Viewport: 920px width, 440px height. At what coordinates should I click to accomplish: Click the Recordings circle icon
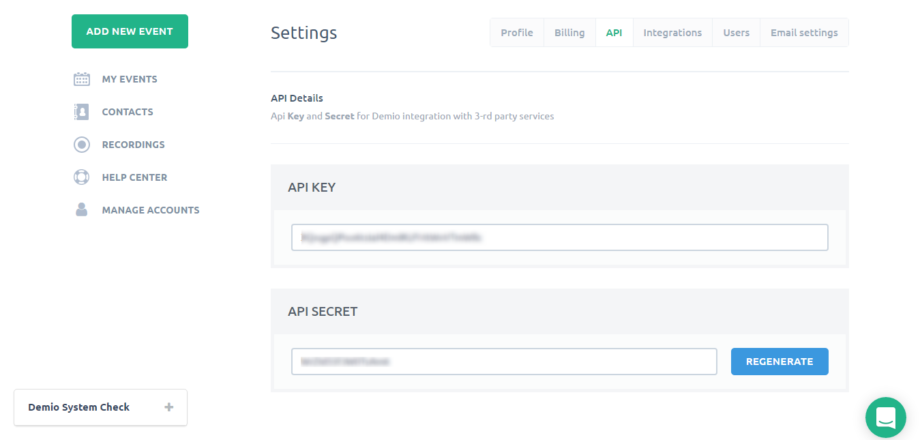(82, 145)
